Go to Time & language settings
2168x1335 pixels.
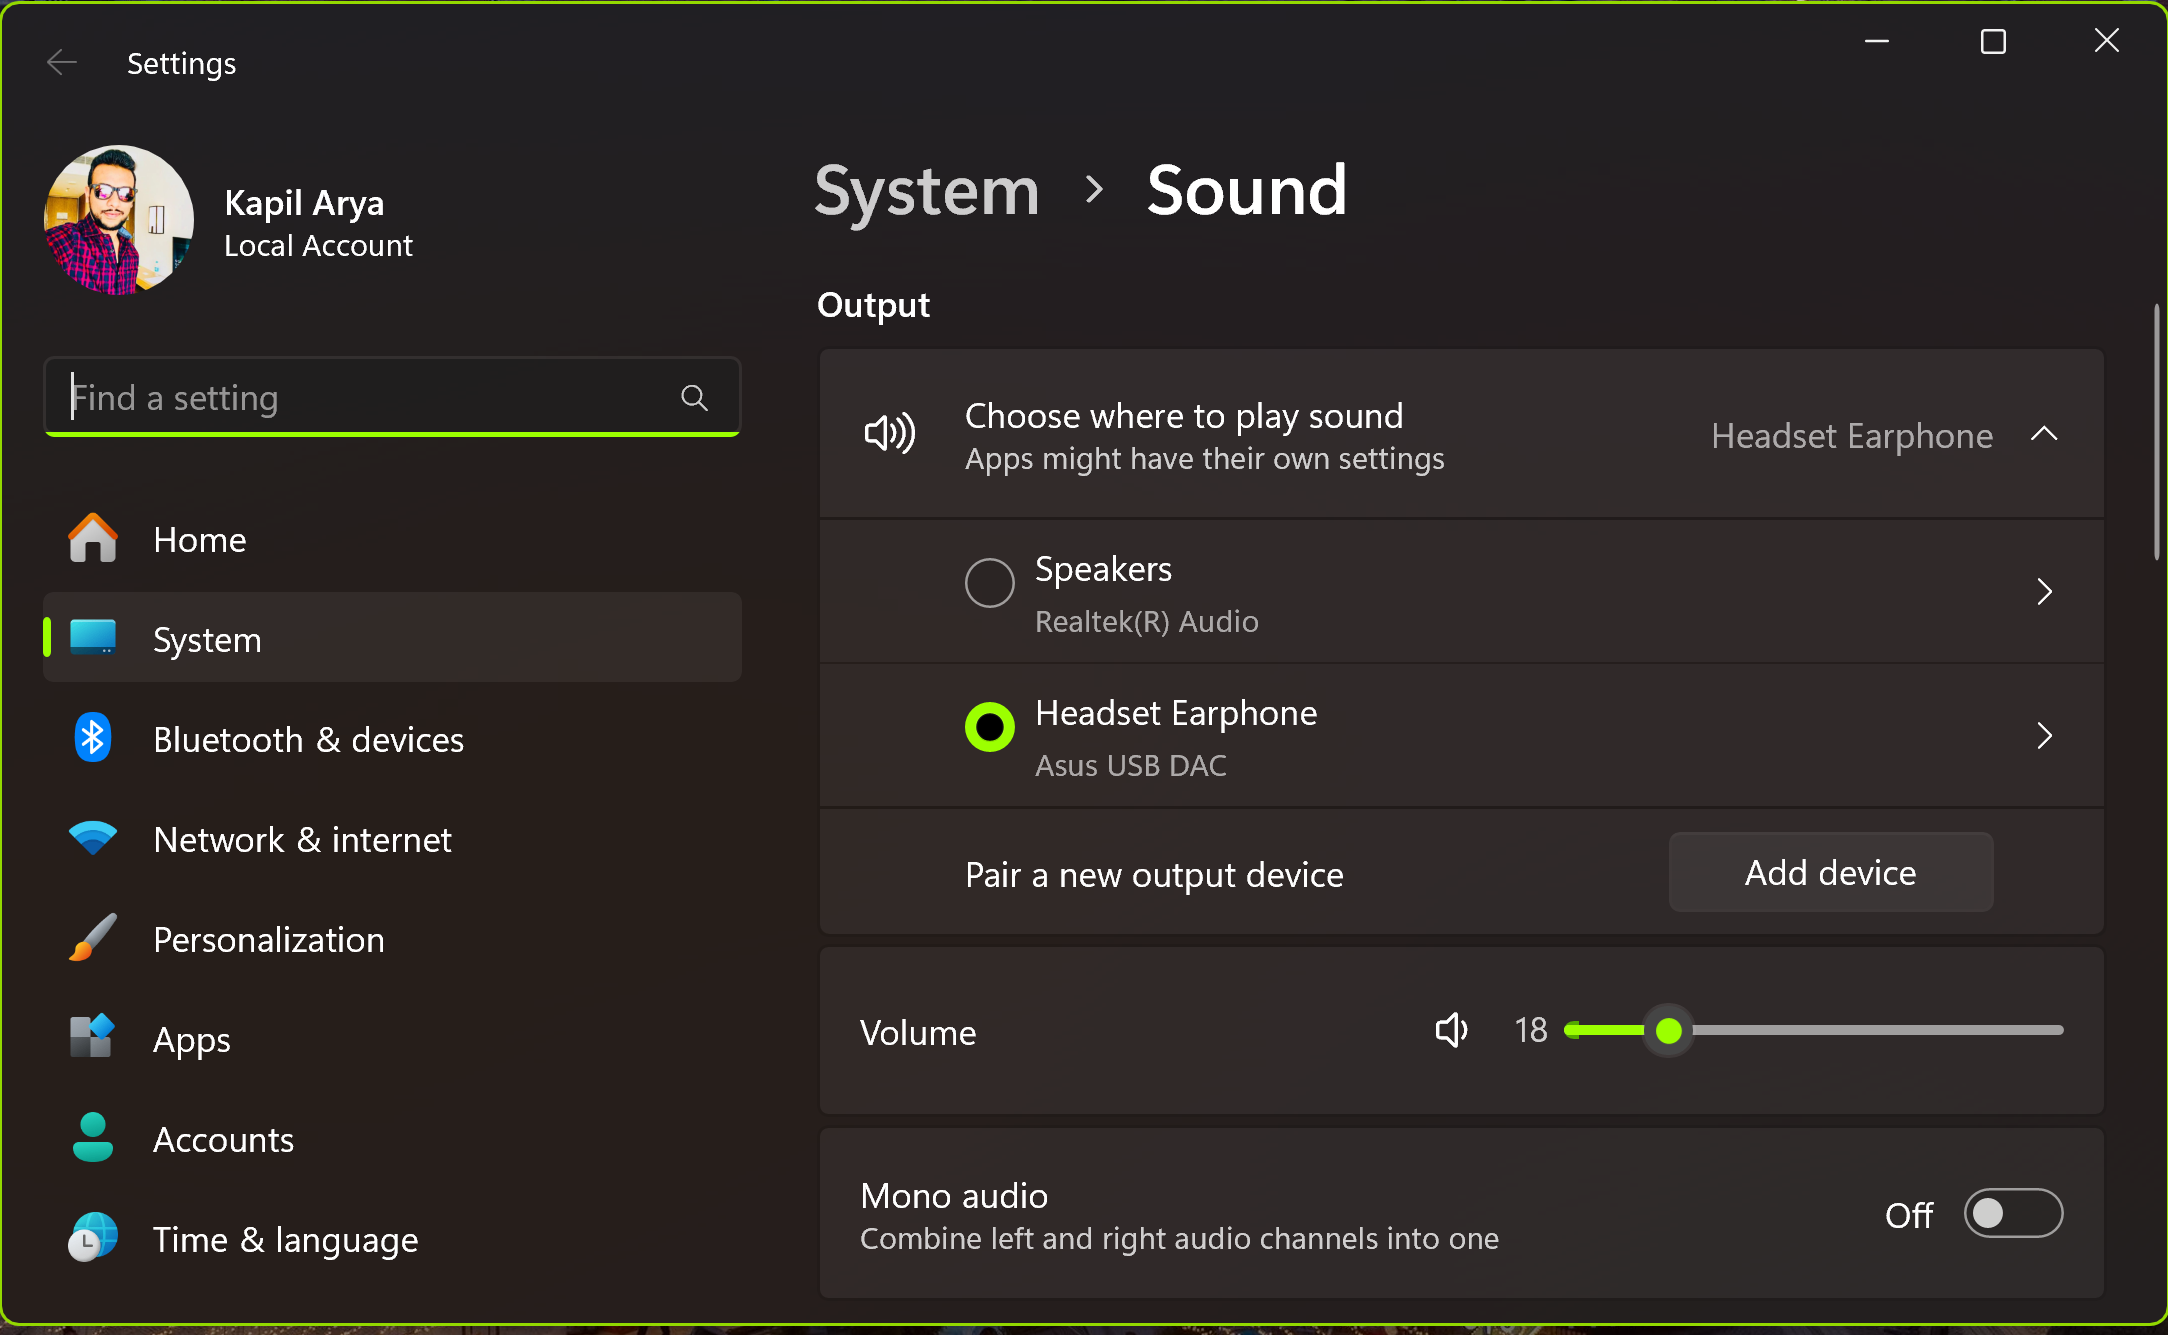coord(285,1240)
